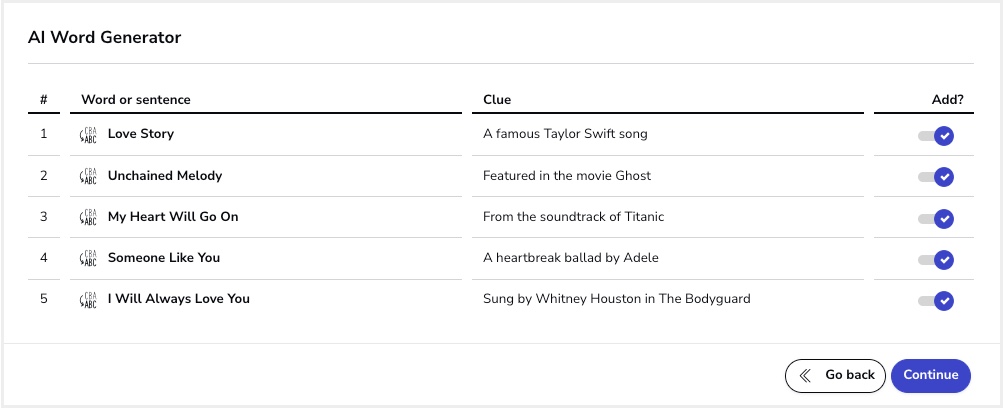Toggle Add switch for My Heart Will Go On

(936, 219)
